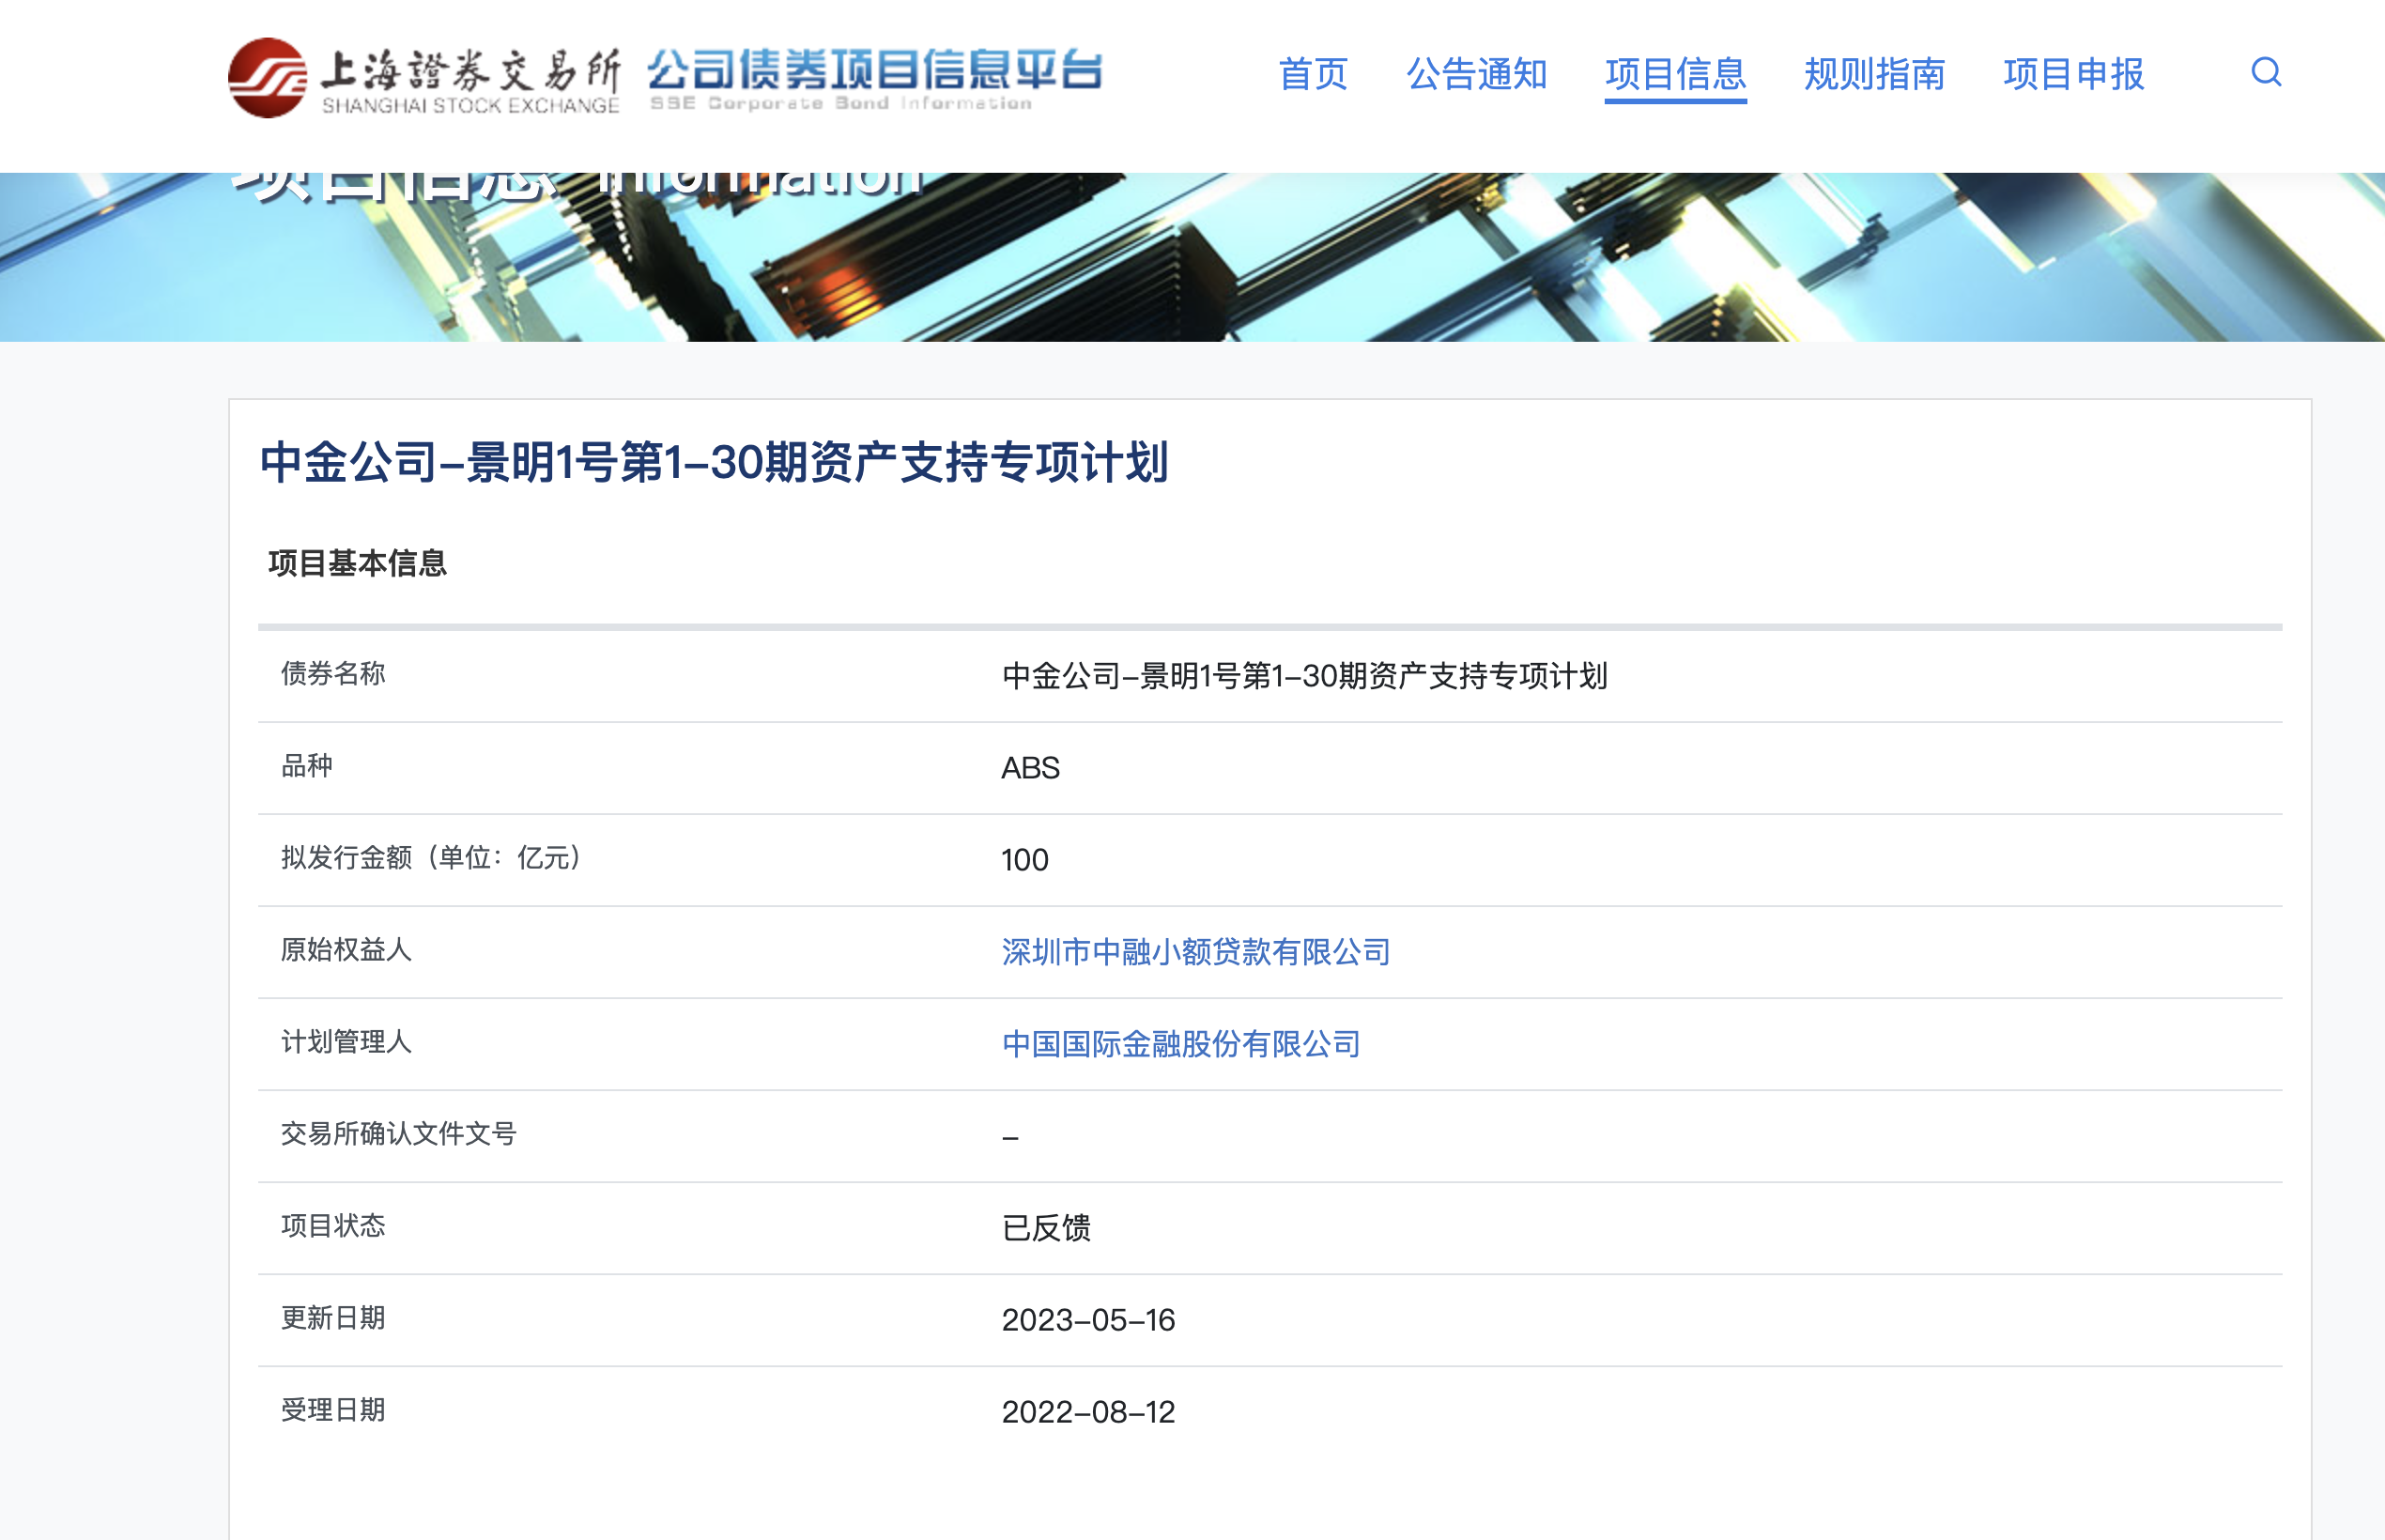Click the project title 中金公司-景明1号第1-30期资产支持专项计划
This screenshot has width=2385, height=1540.
click(715, 463)
